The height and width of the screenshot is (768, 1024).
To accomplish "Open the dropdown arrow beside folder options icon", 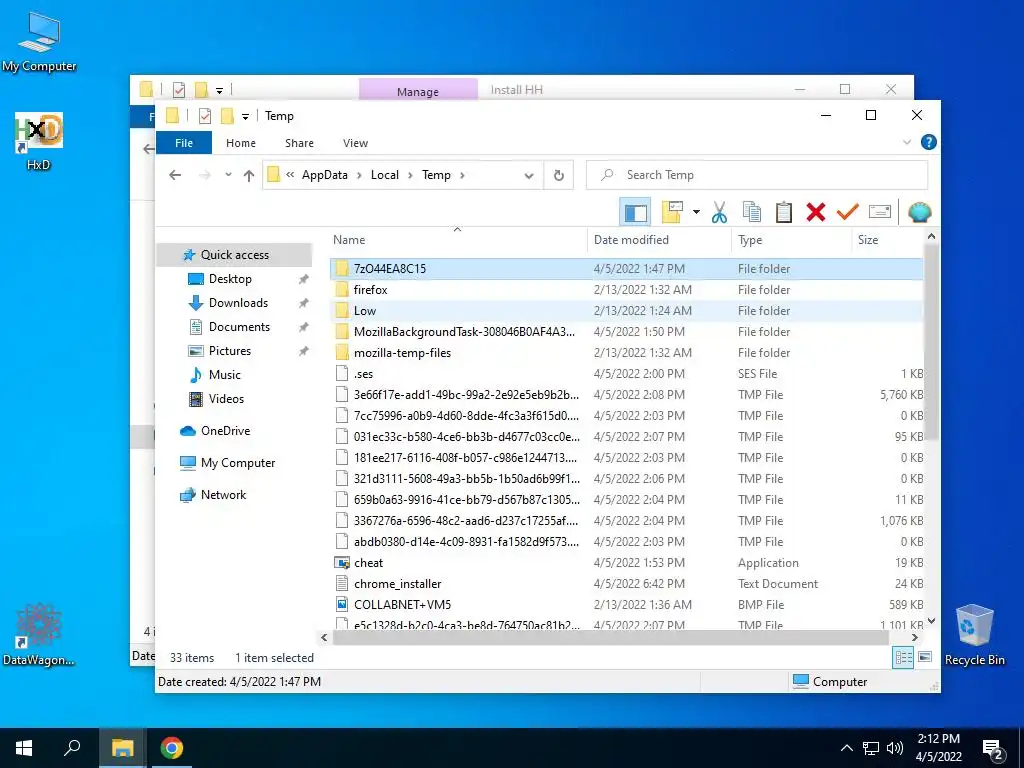I will pyautogui.click(x=696, y=212).
